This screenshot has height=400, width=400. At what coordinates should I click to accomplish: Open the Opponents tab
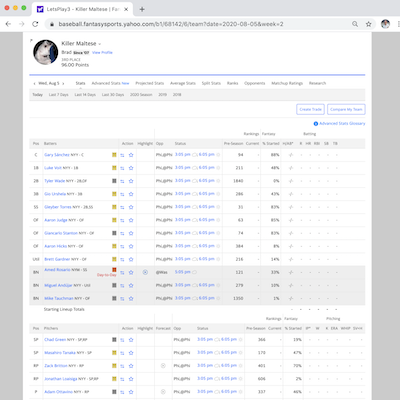point(255,83)
